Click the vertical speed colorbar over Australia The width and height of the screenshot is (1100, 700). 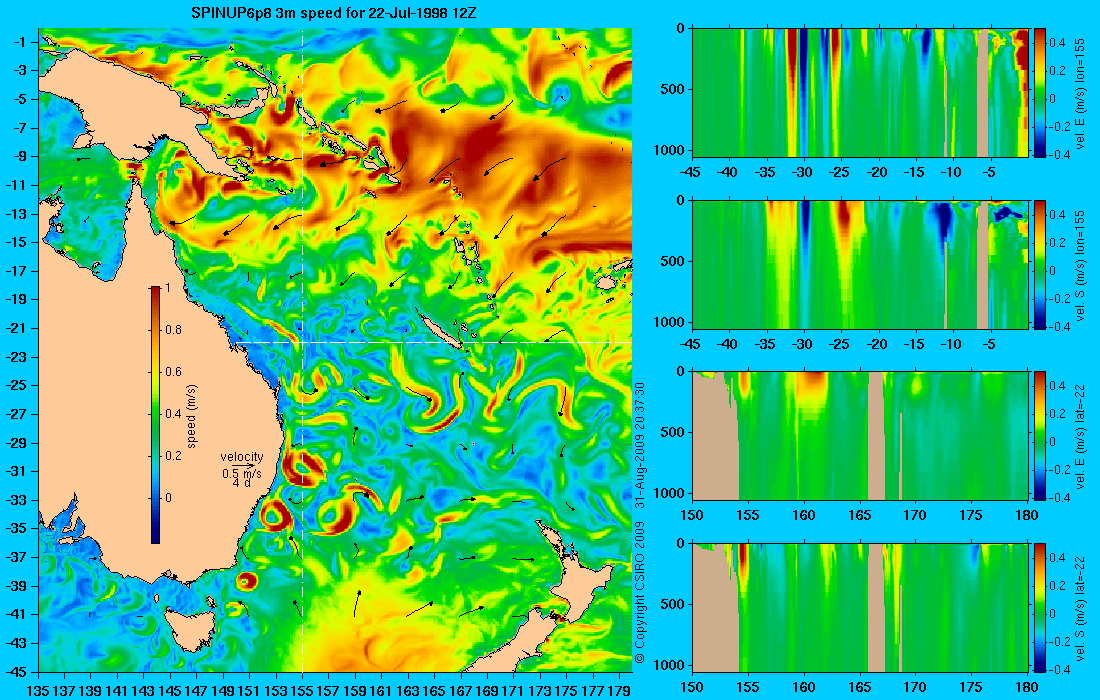[155, 415]
